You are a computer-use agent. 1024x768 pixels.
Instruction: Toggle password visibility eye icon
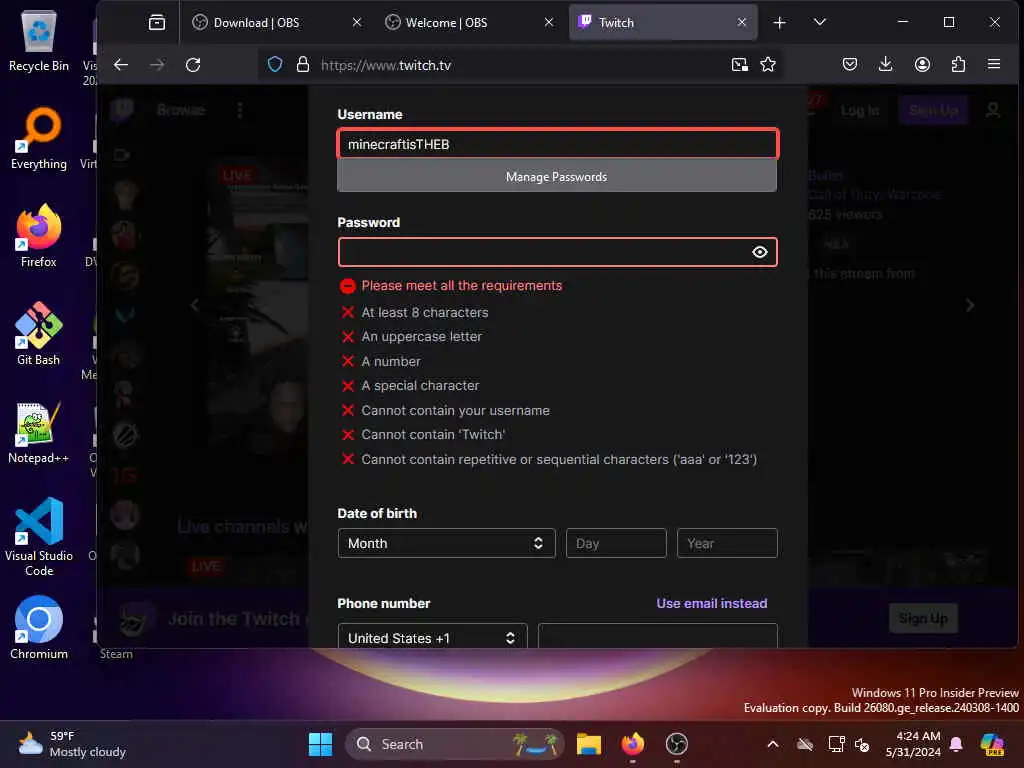(760, 252)
